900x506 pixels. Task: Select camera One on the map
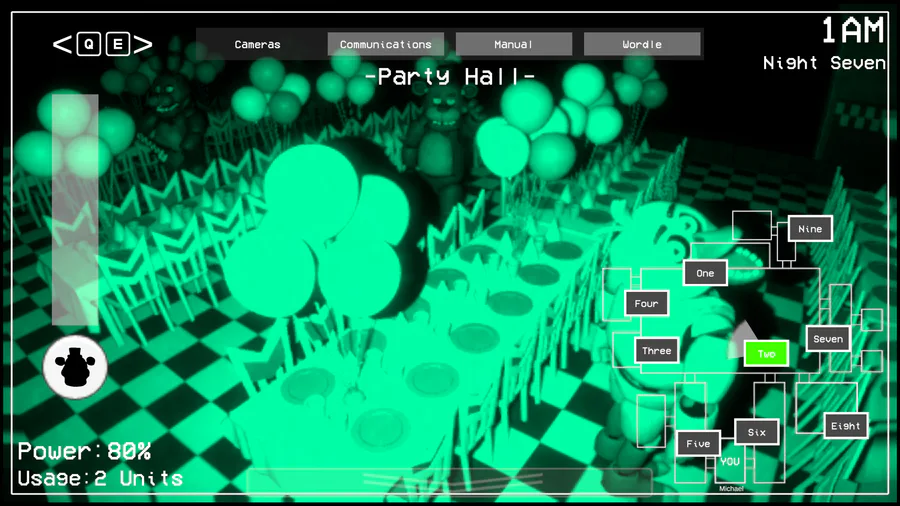click(705, 273)
